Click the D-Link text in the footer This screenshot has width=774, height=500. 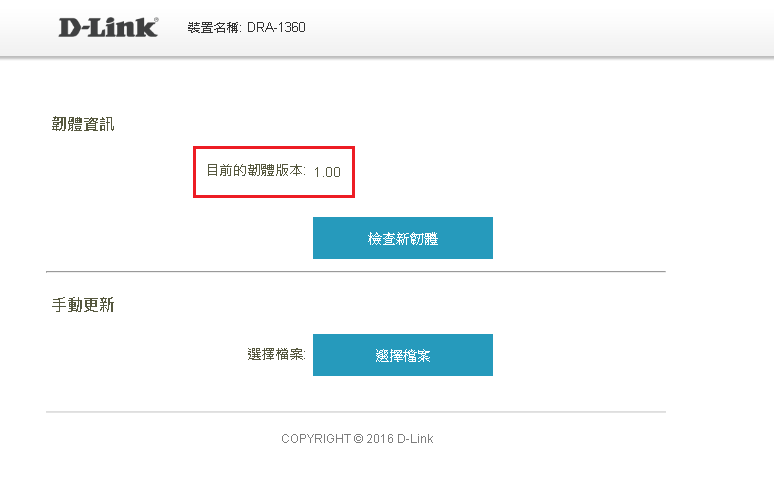[415, 439]
